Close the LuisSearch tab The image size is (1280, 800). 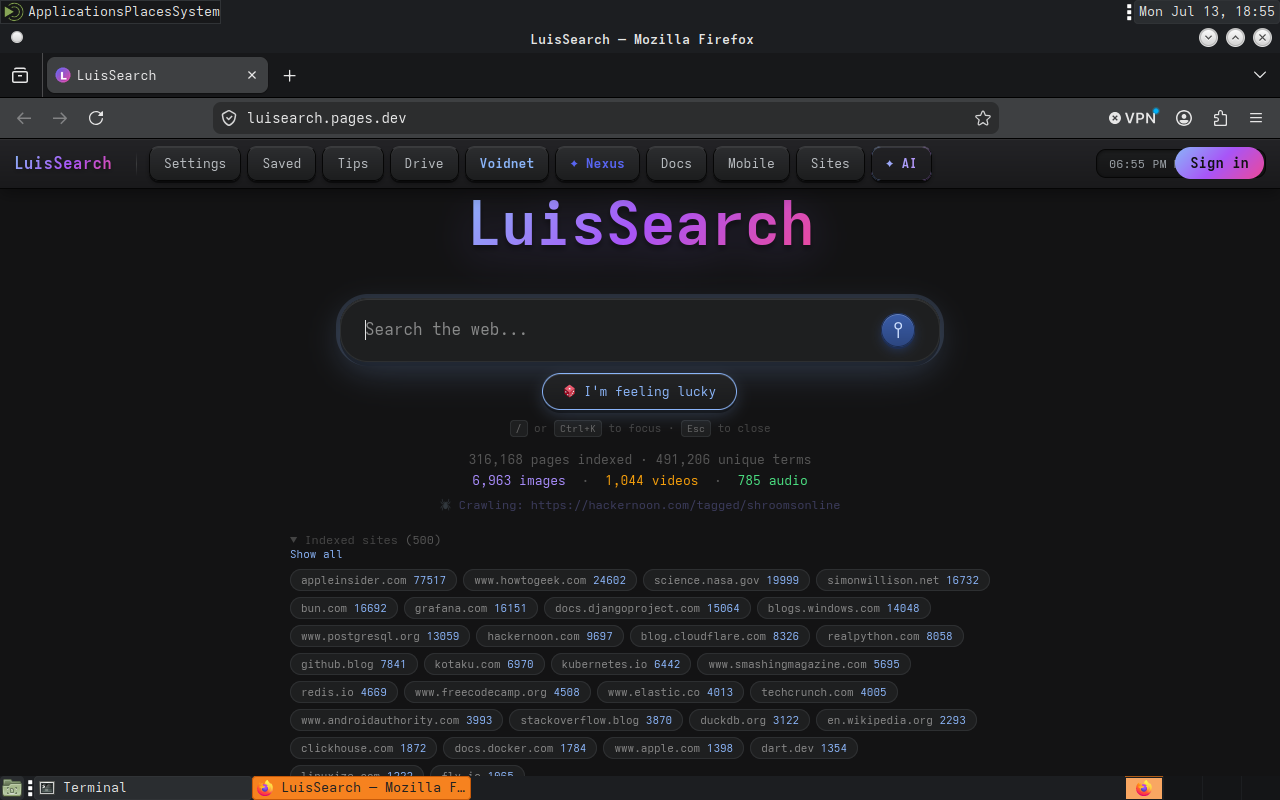click(x=252, y=75)
